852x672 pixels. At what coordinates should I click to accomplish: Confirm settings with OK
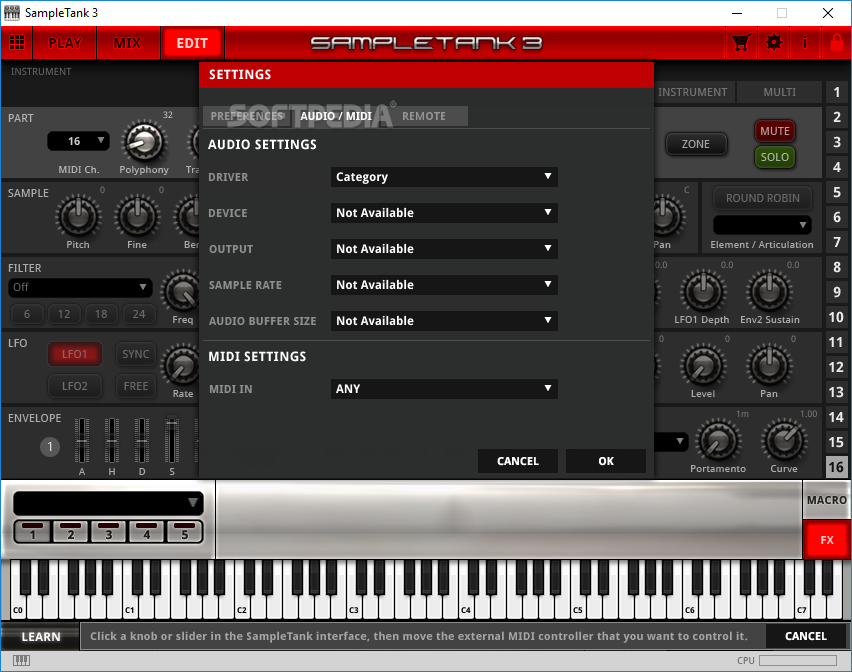click(x=606, y=461)
